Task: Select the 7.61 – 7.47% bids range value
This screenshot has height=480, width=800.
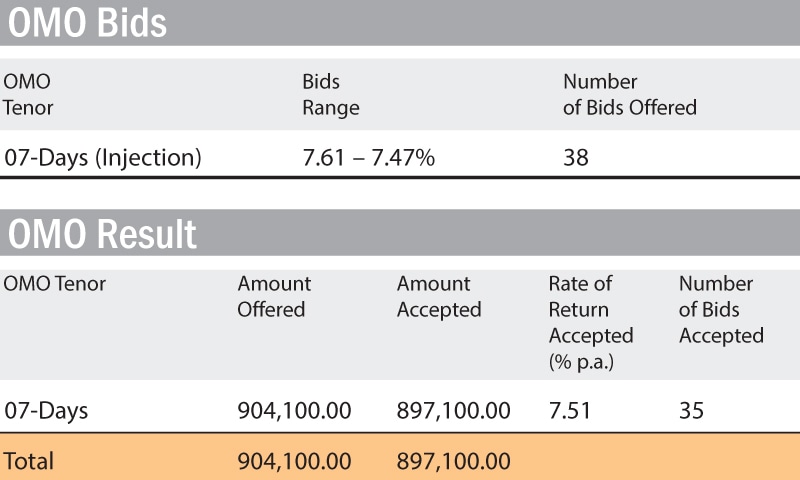Action: click(368, 157)
